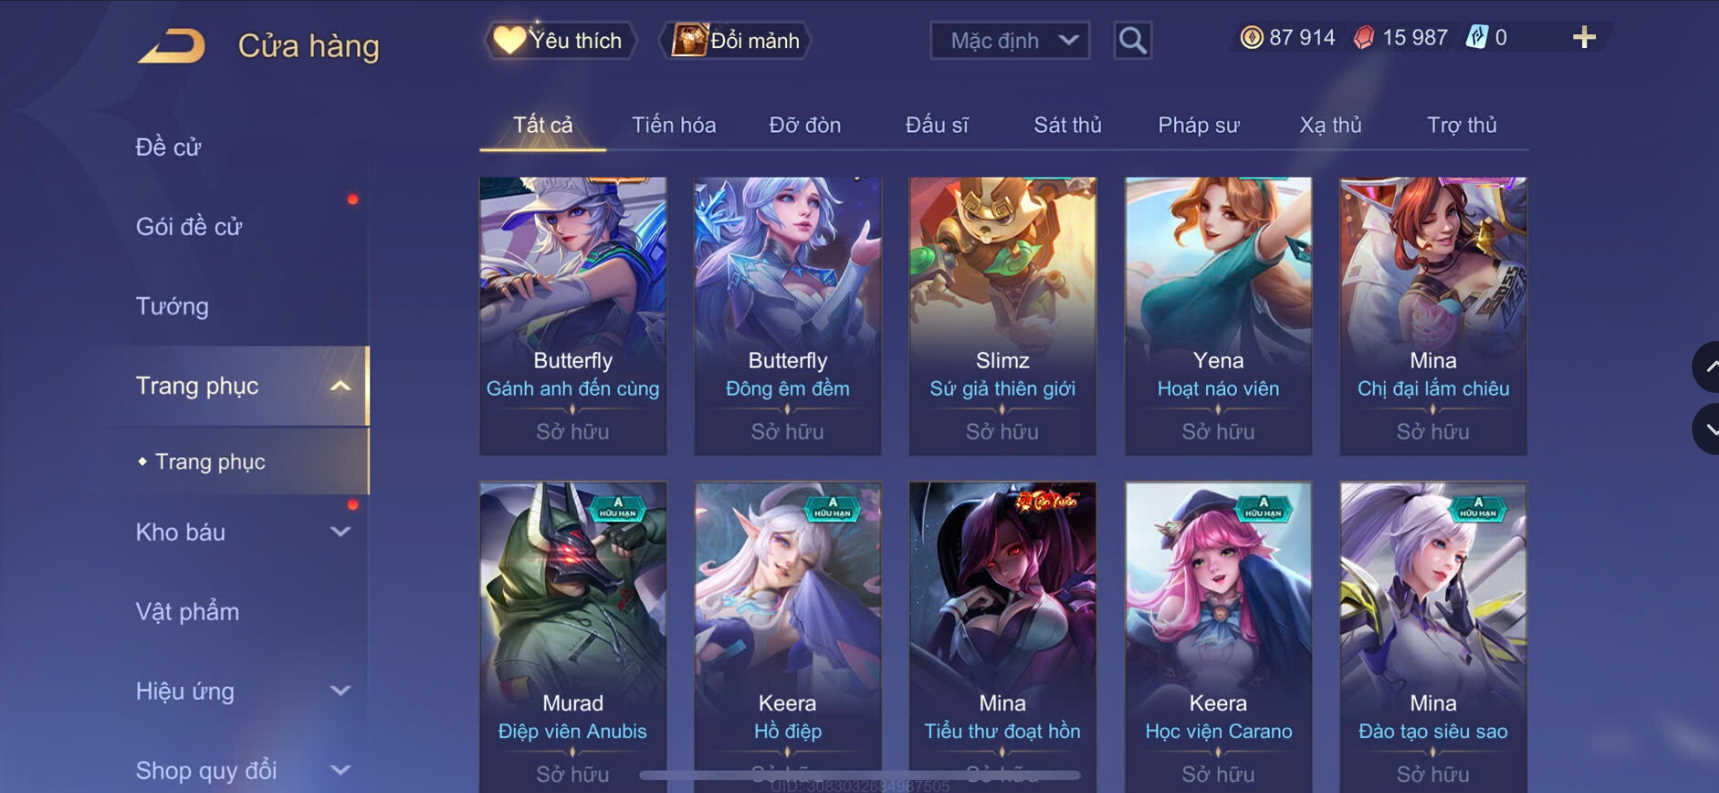Click the plus icon to add currency
Viewport: 1719px width, 793px height.
[x=1584, y=38]
